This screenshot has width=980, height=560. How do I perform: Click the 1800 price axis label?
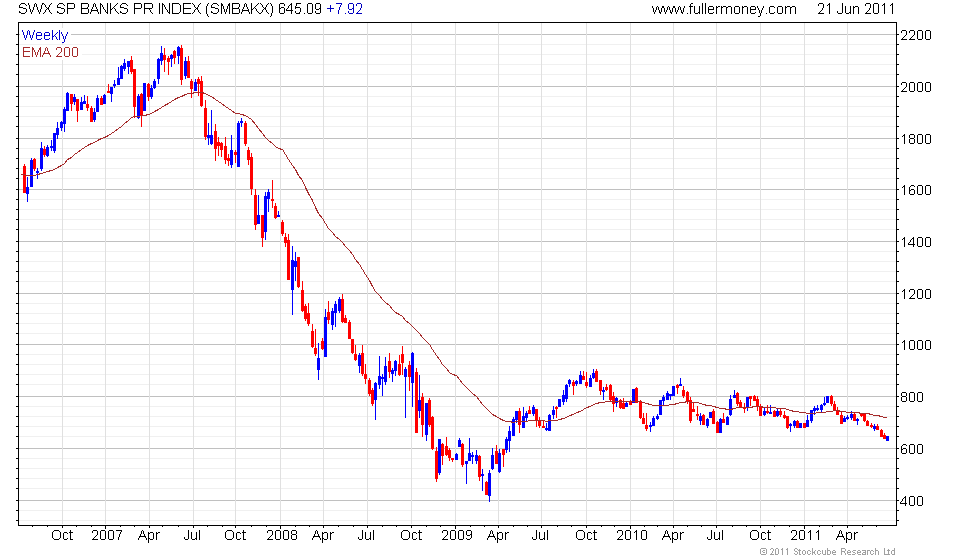pos(916,139)
